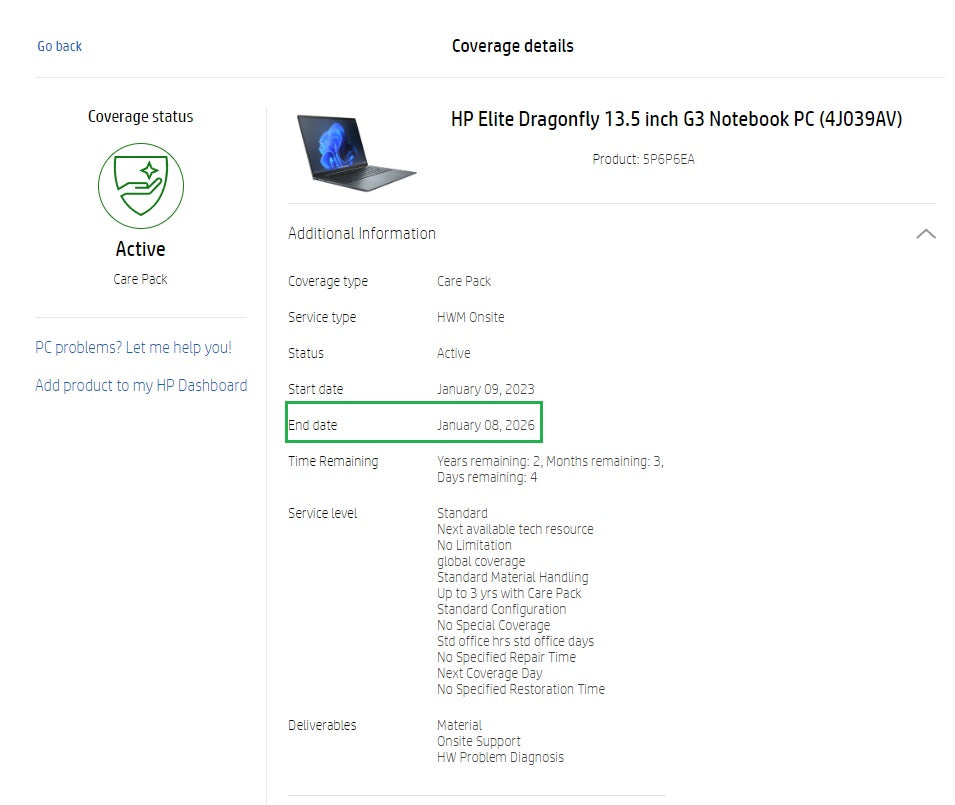Click 'Care Pack' under Active status

coord(140,279)
